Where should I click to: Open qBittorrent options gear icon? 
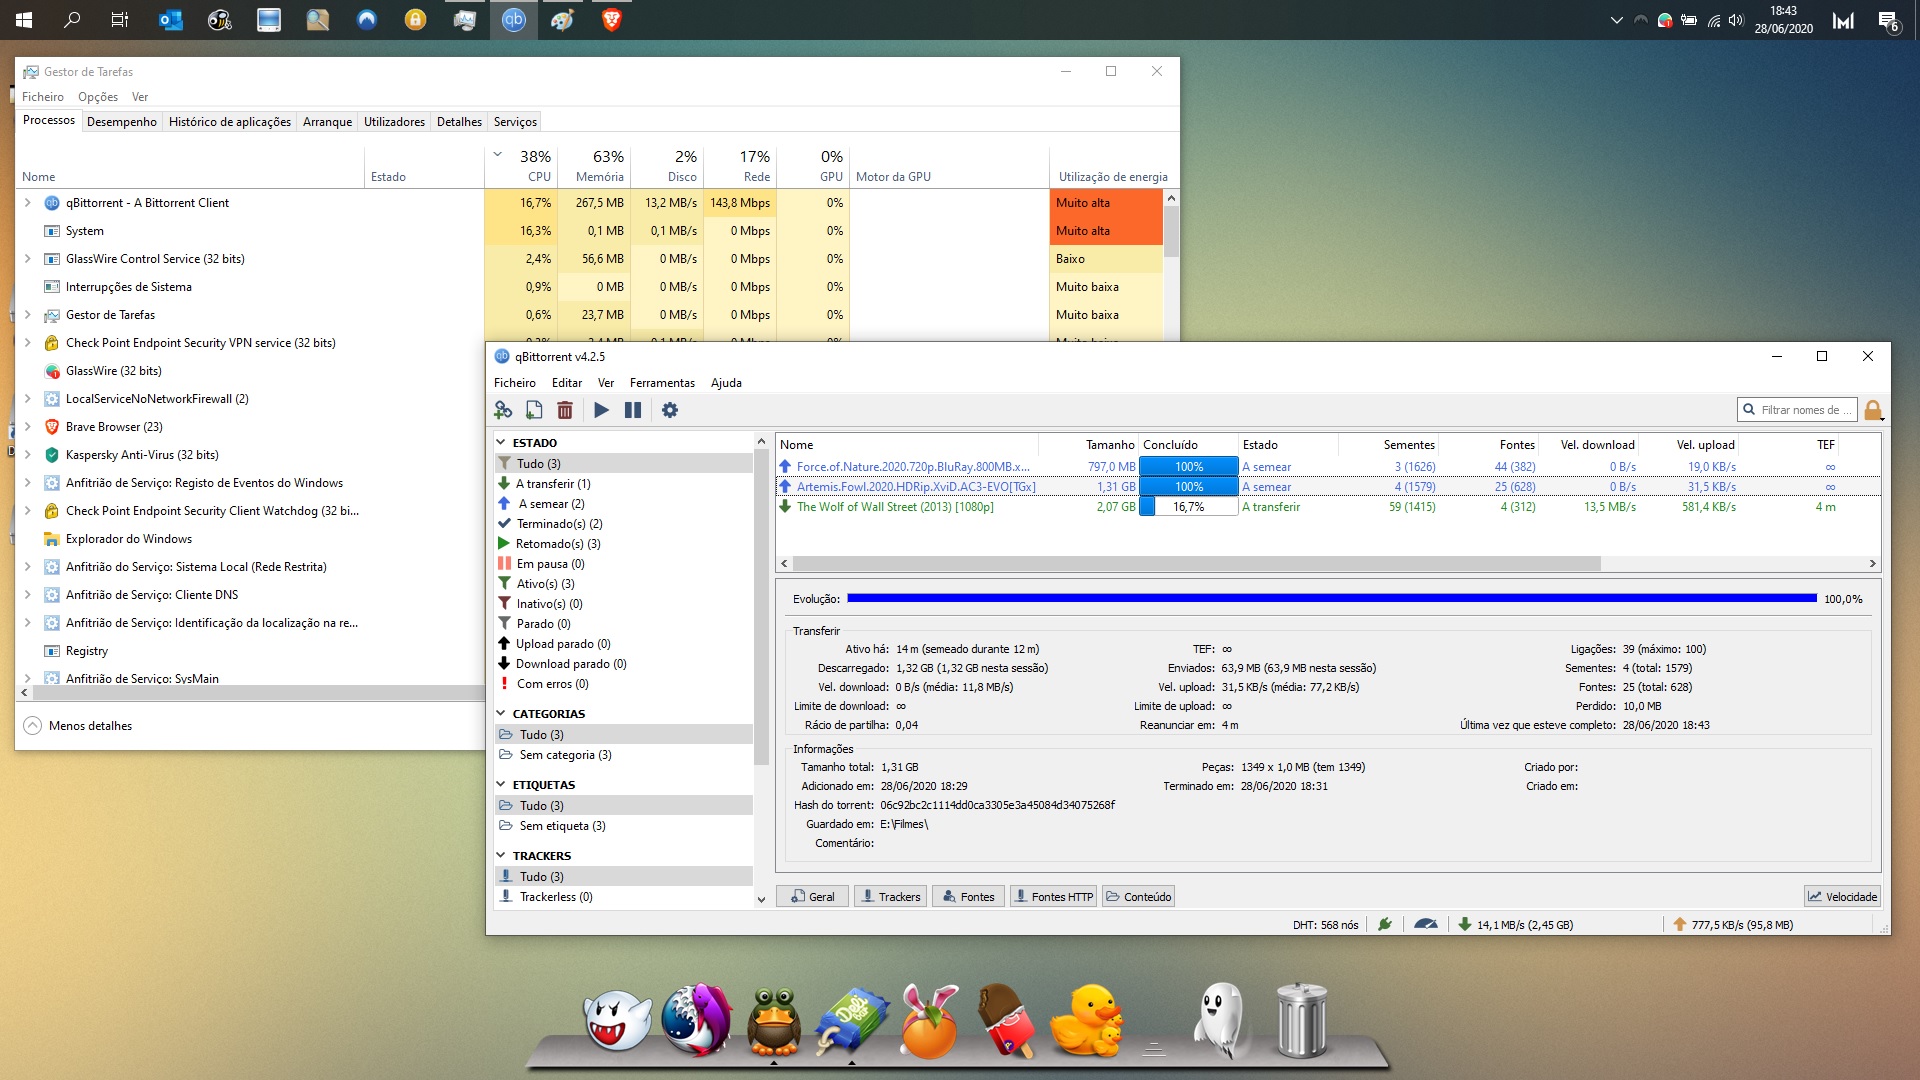(x=670, y=410)
